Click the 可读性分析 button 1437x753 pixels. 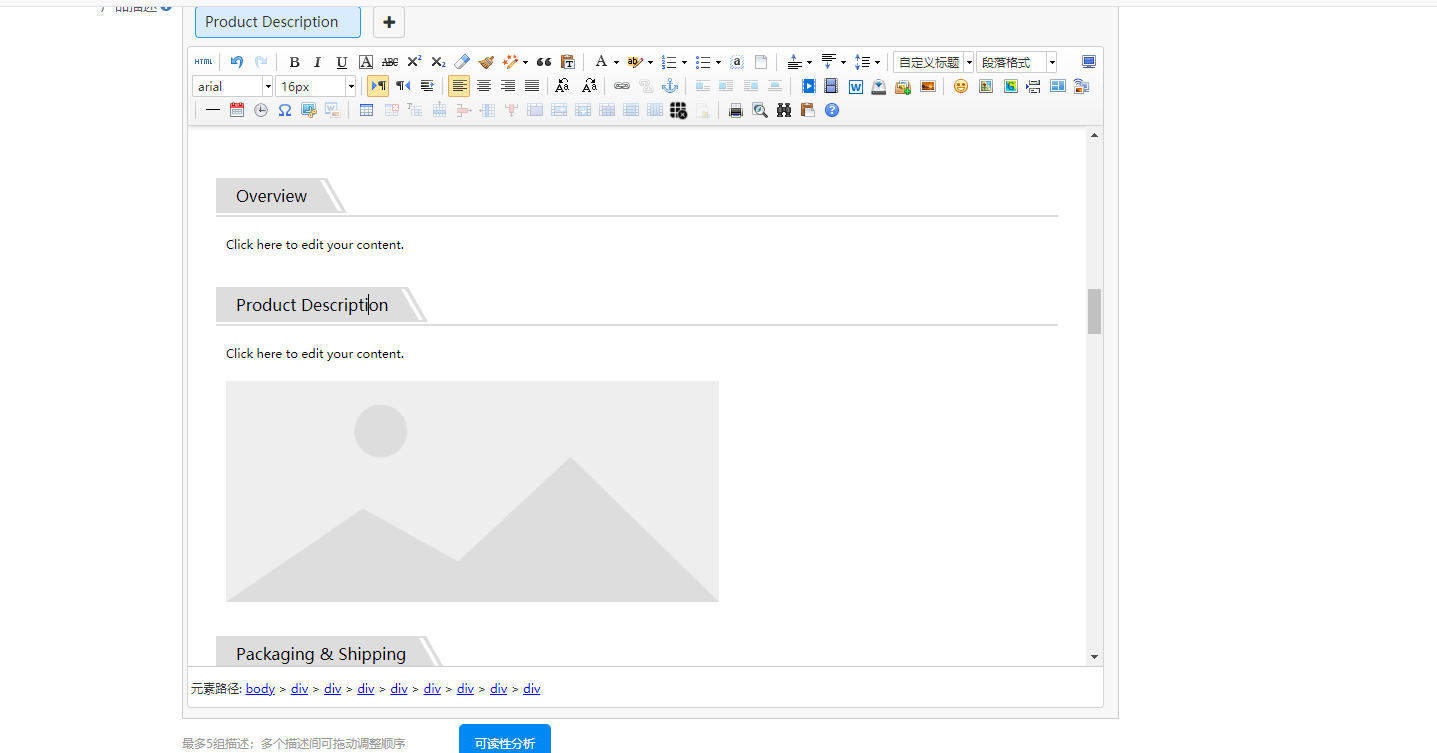(x=504, y=742)
